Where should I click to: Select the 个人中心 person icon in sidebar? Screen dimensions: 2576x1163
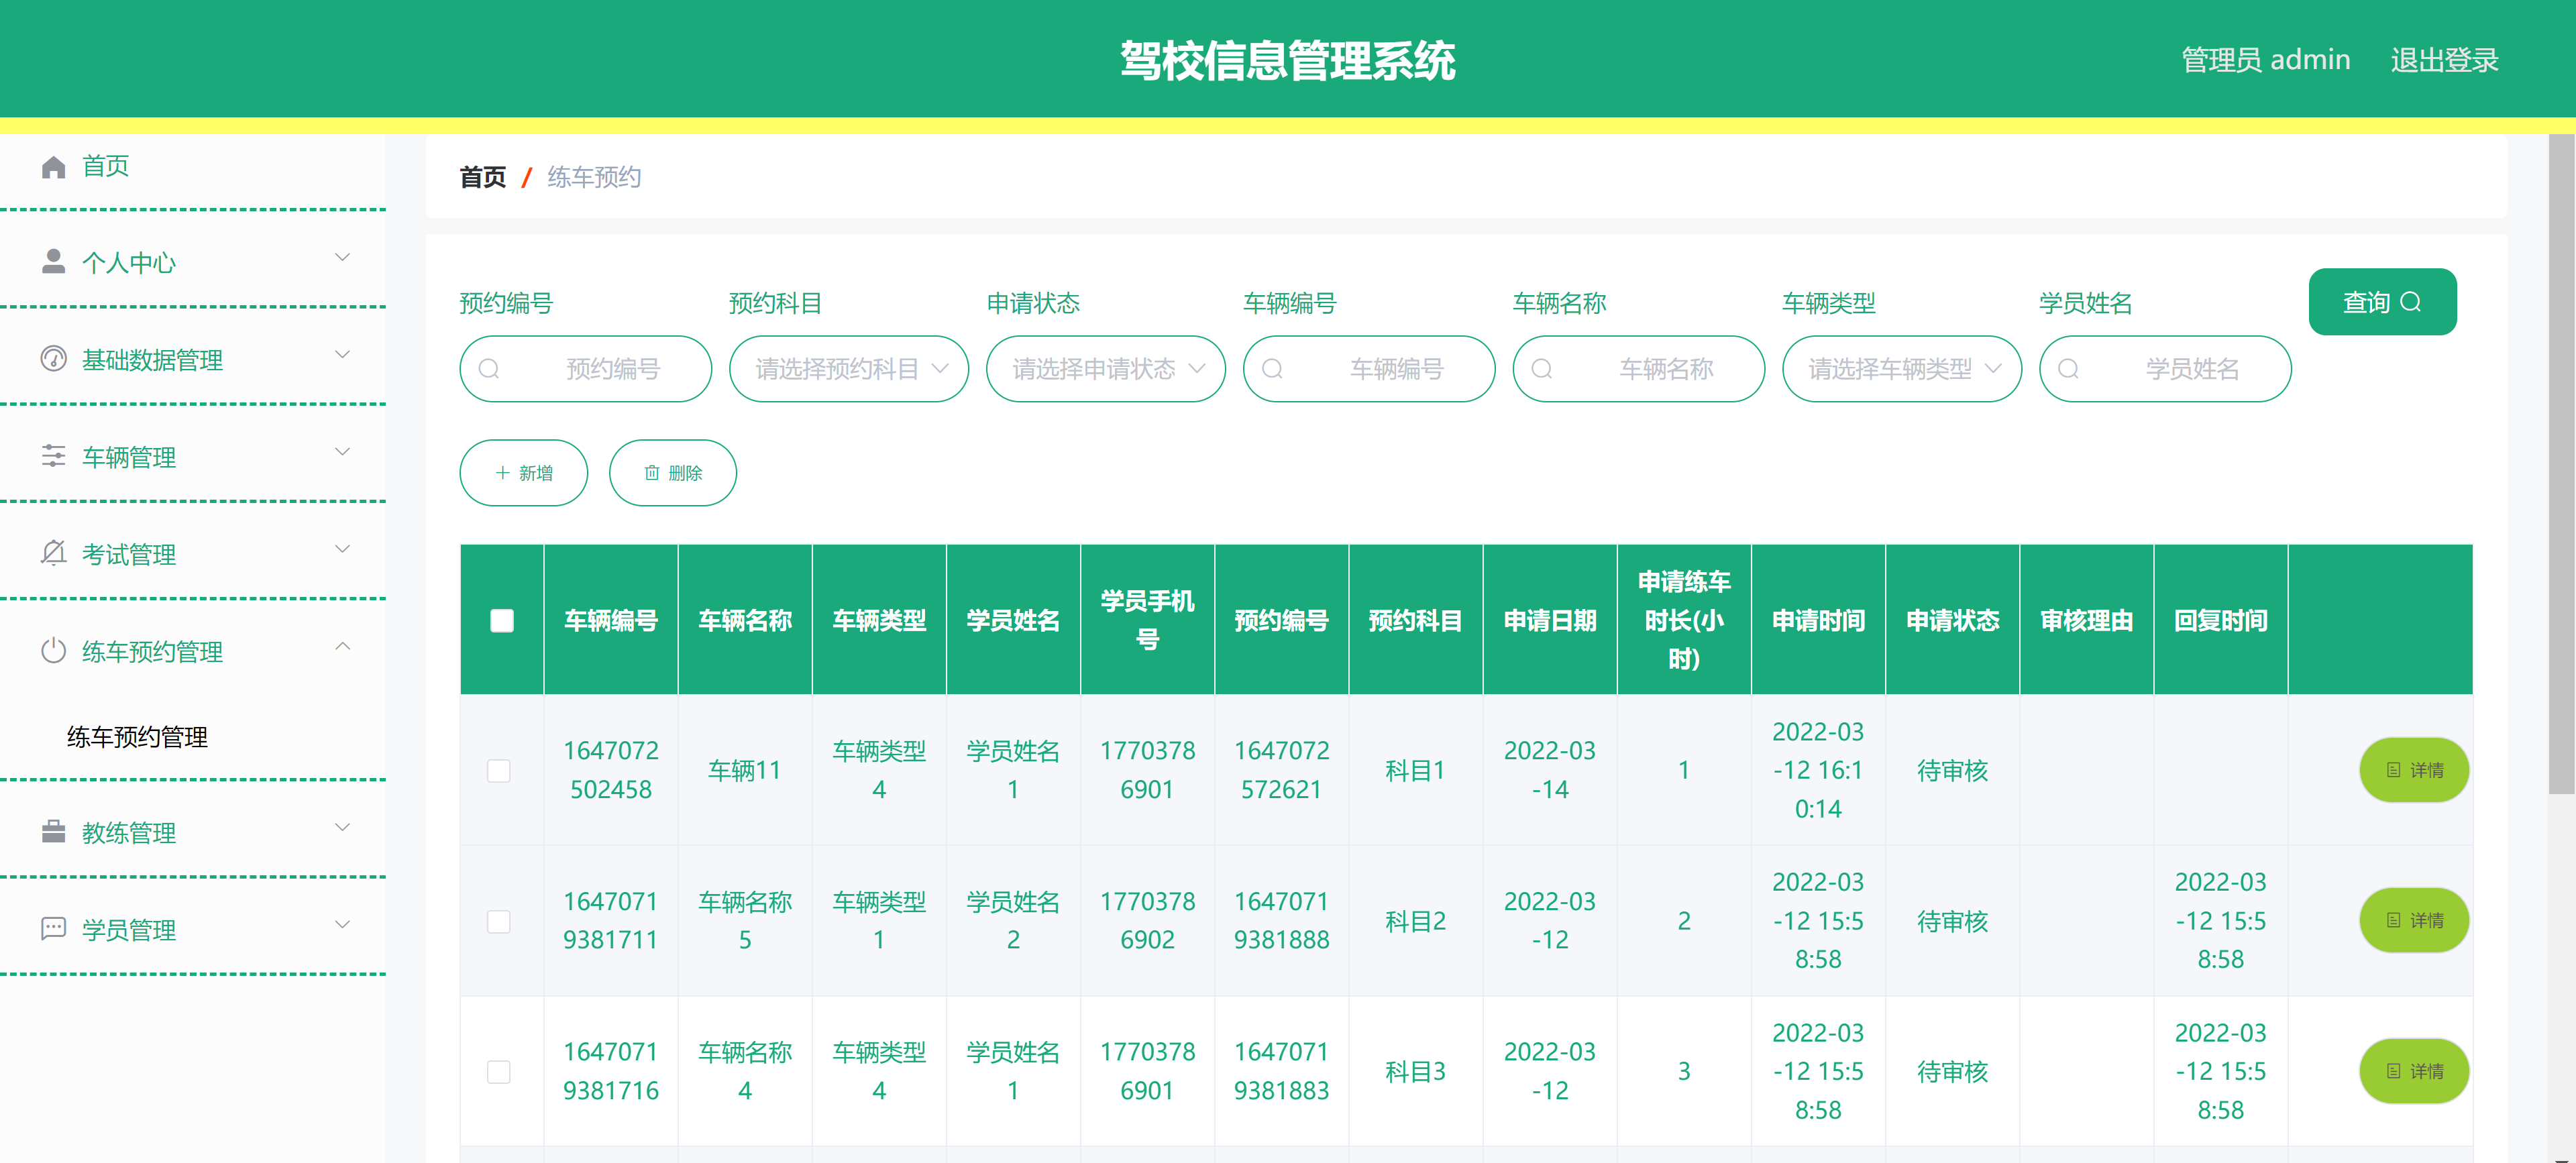point(53,262)
